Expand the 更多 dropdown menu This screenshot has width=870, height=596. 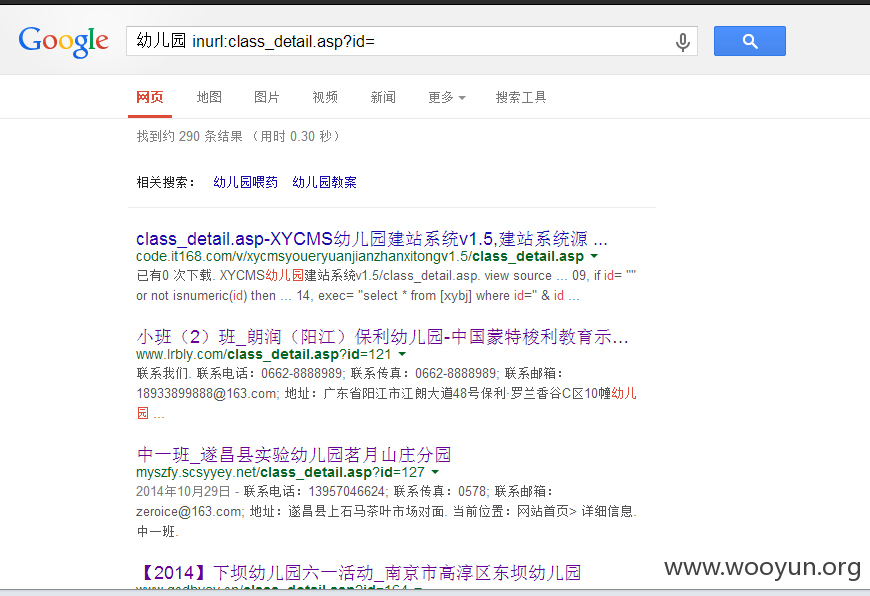click(x=447, y=98)
